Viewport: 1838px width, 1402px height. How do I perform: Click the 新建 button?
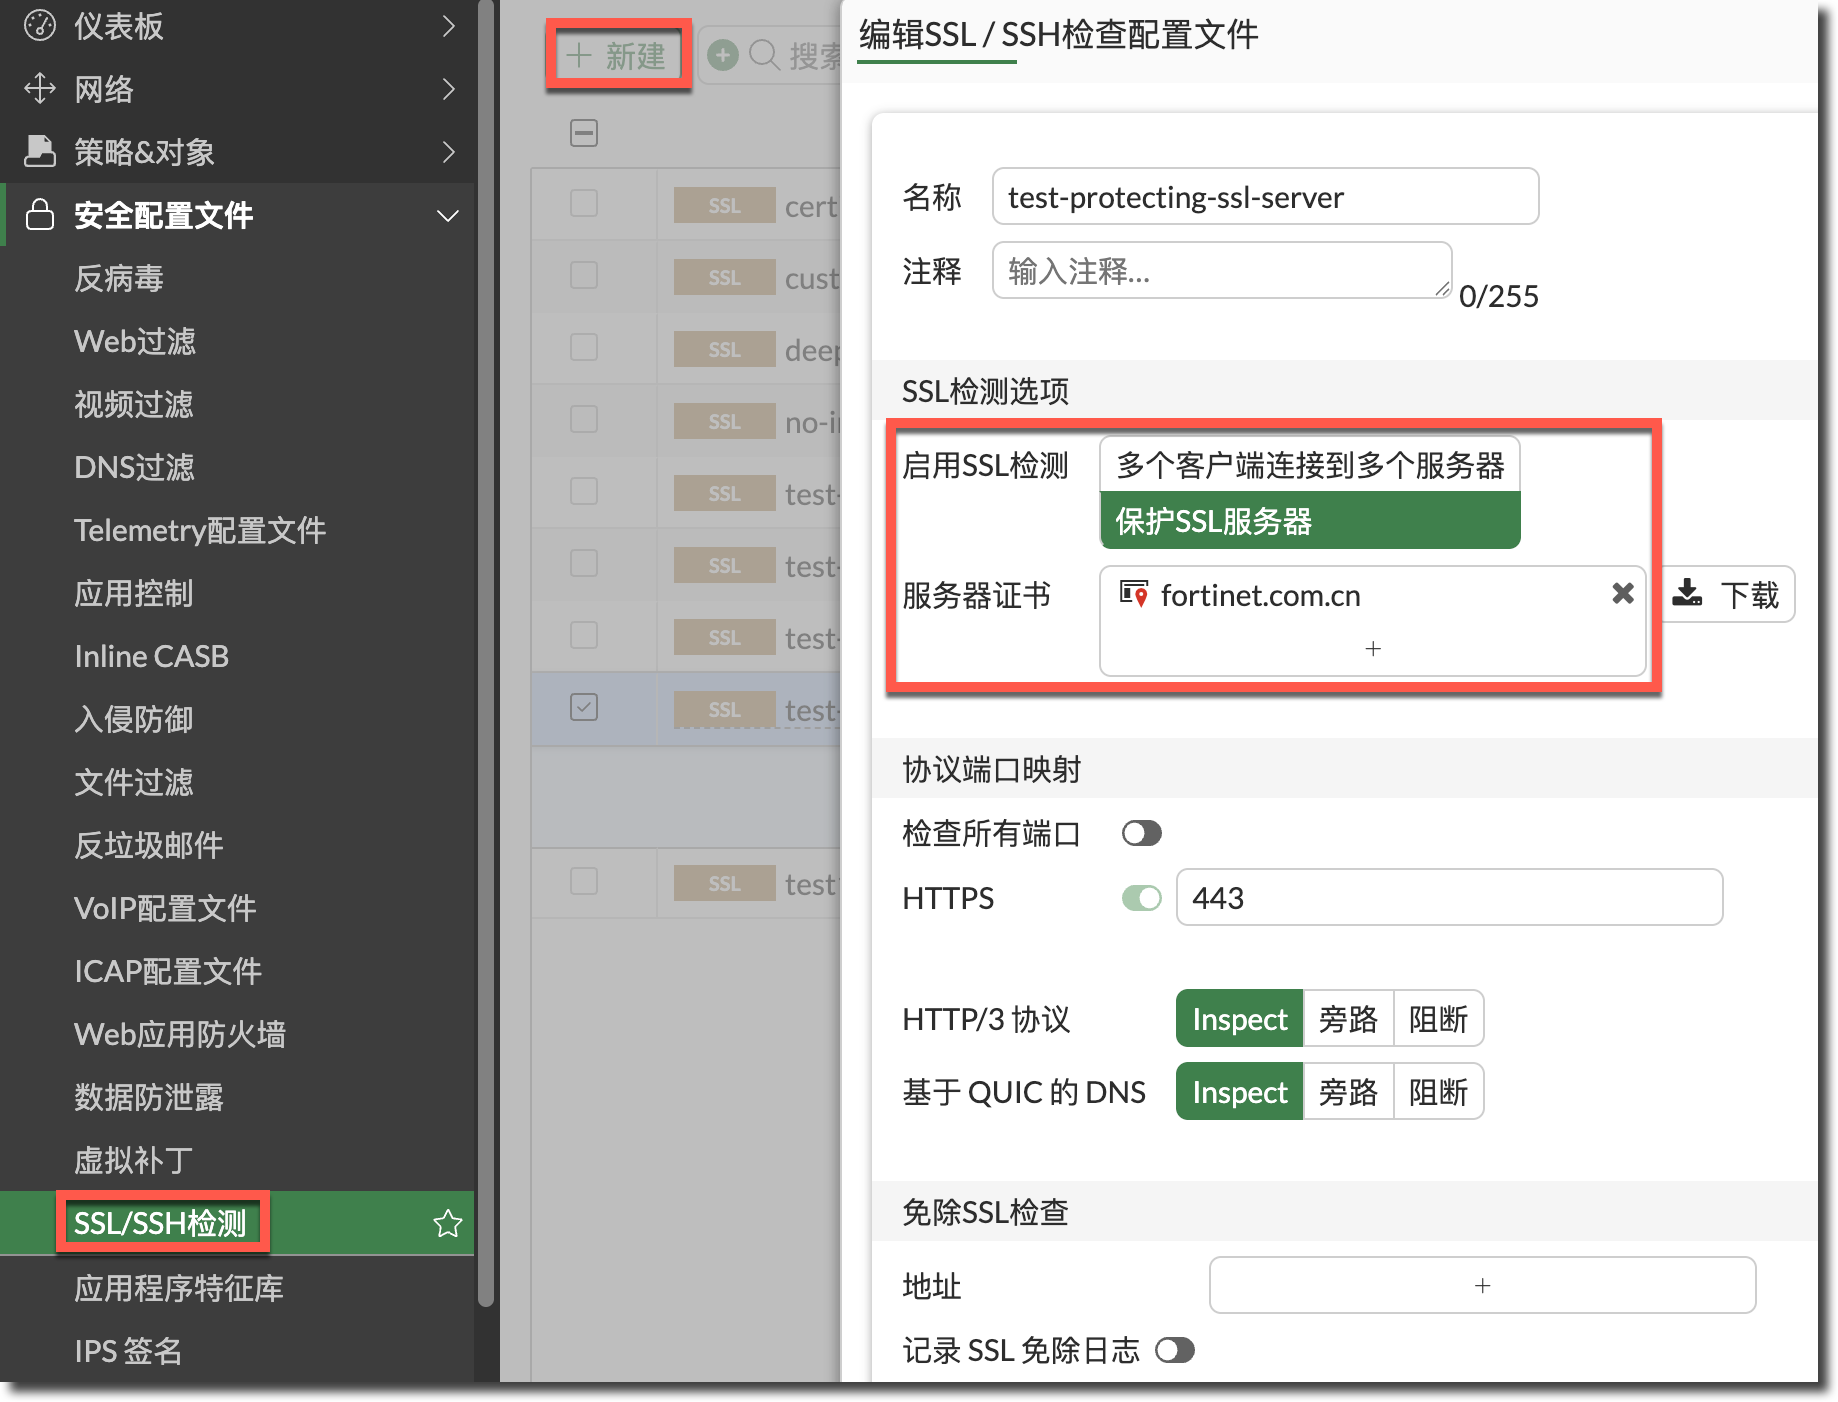click(617, 55)
